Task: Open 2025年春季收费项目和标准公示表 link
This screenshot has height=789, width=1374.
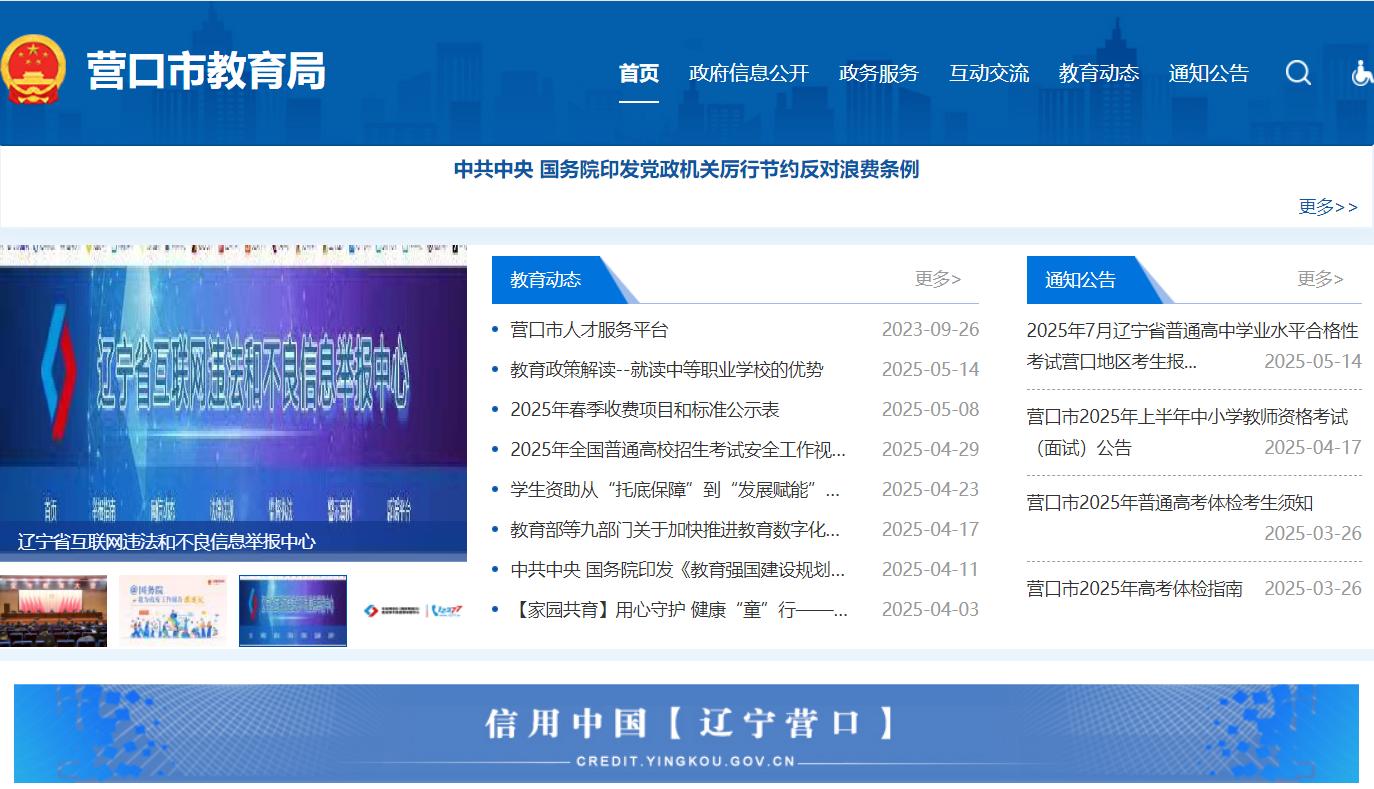Action: pos(644,410)
